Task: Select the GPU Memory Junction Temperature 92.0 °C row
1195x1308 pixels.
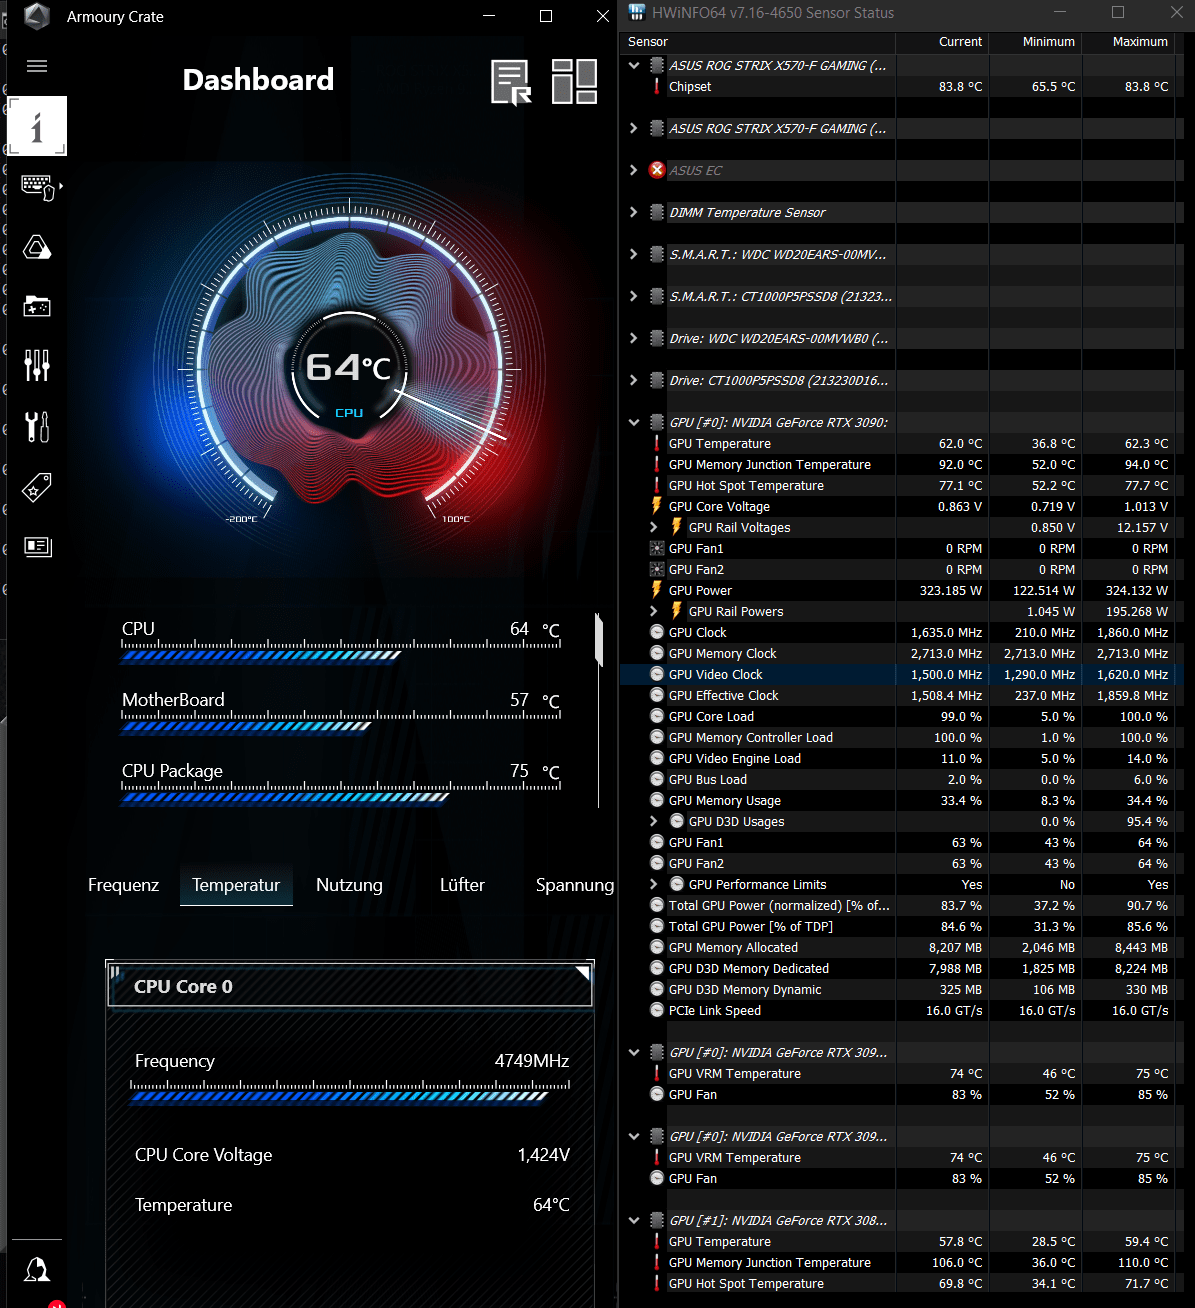Action: 901,464
